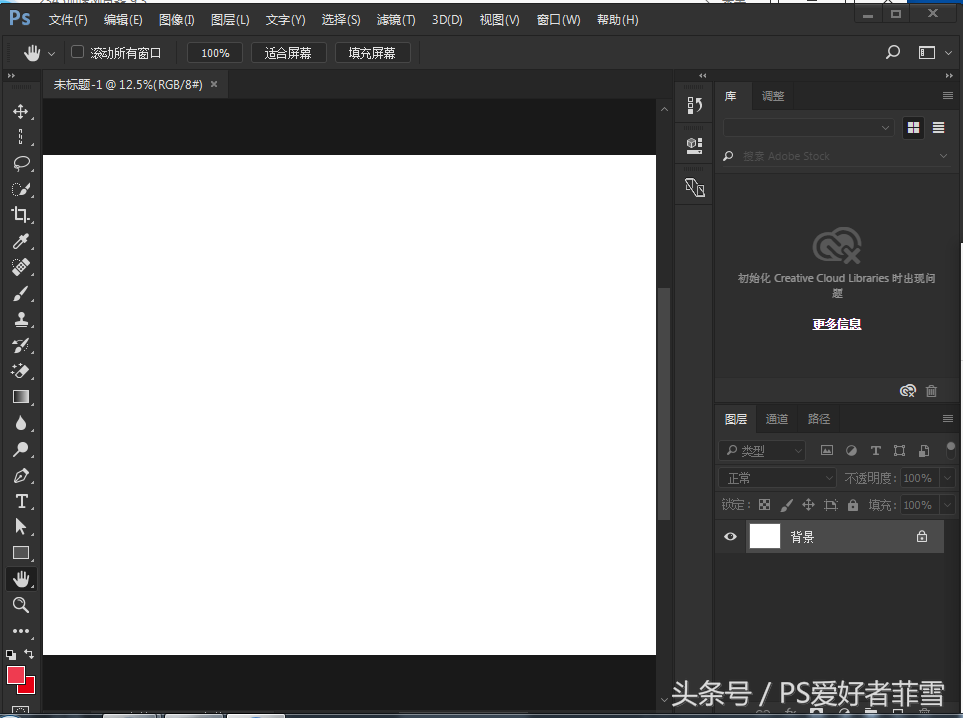Select the Rectangle shape tool
The height and width of the screenshot is (718, 963).
click(x=21, y=553)
